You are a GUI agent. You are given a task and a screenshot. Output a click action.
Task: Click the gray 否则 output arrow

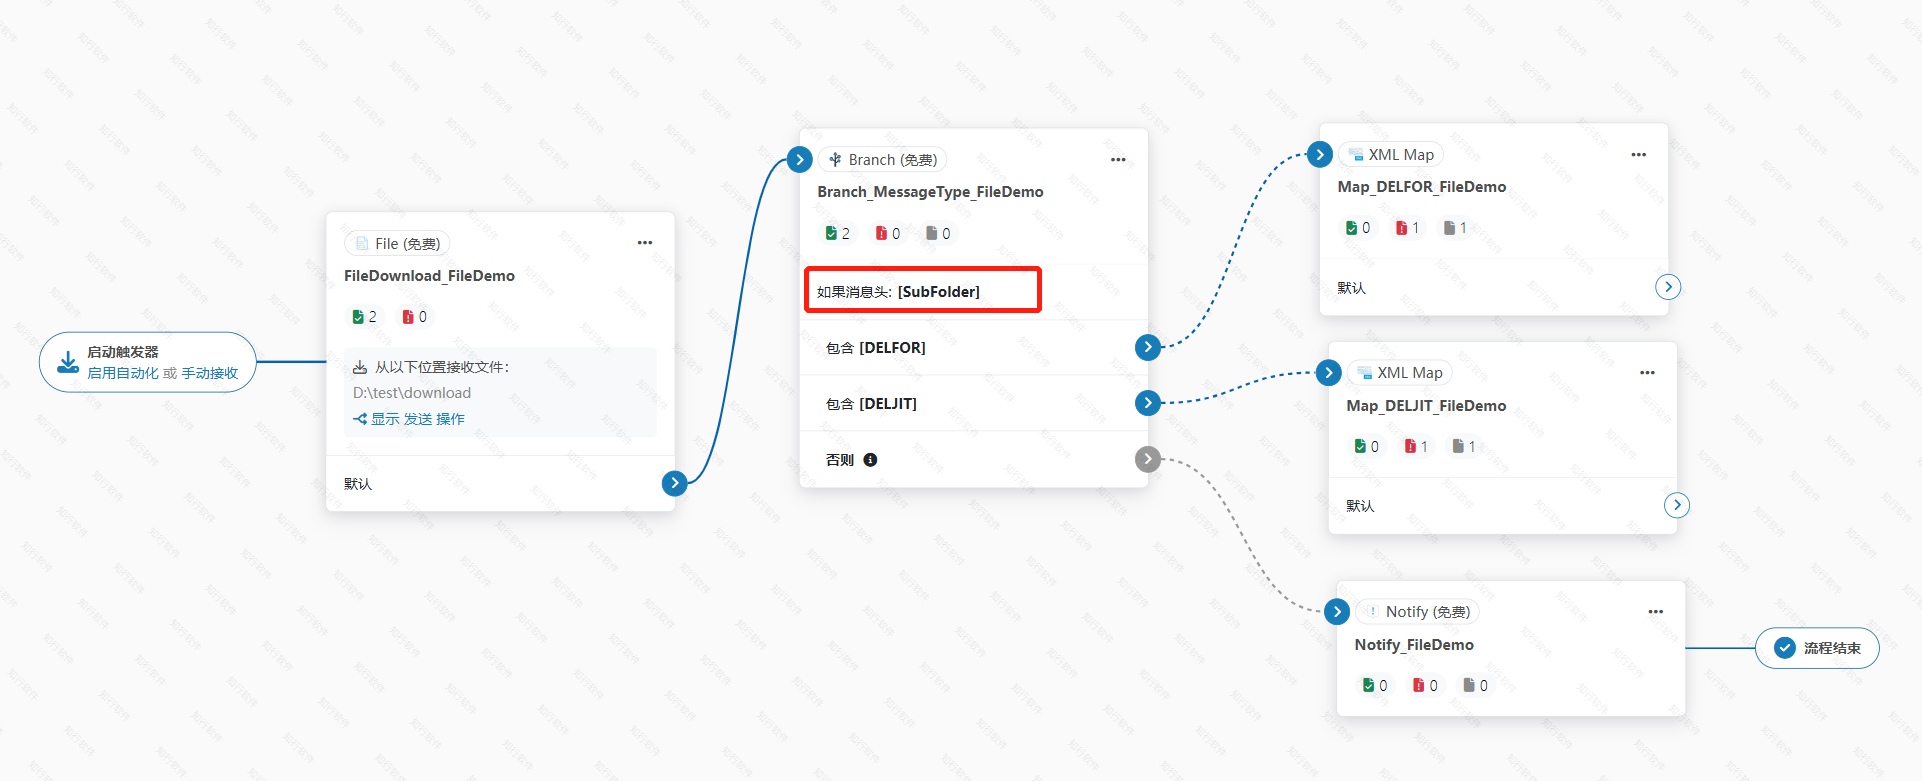click(x=1148, y=459)
